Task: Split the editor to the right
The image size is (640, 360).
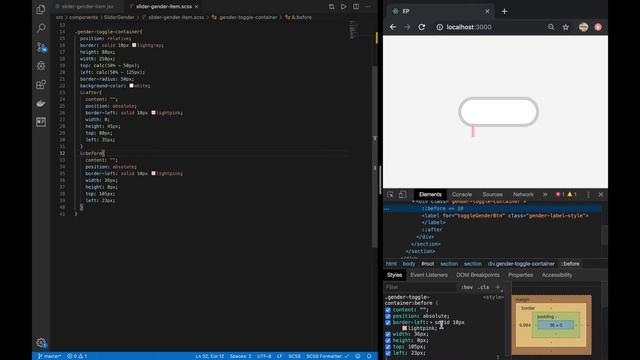Action: tap(356, 7)
